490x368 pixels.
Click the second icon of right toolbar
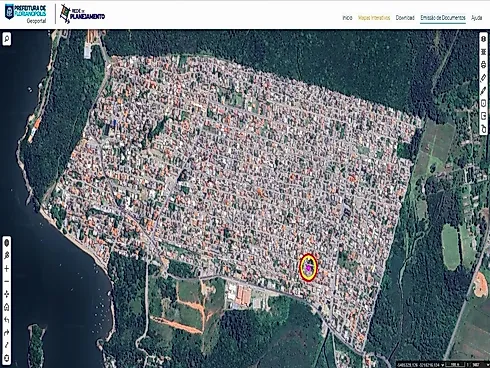pyautogui.click(x=484, y=52)
